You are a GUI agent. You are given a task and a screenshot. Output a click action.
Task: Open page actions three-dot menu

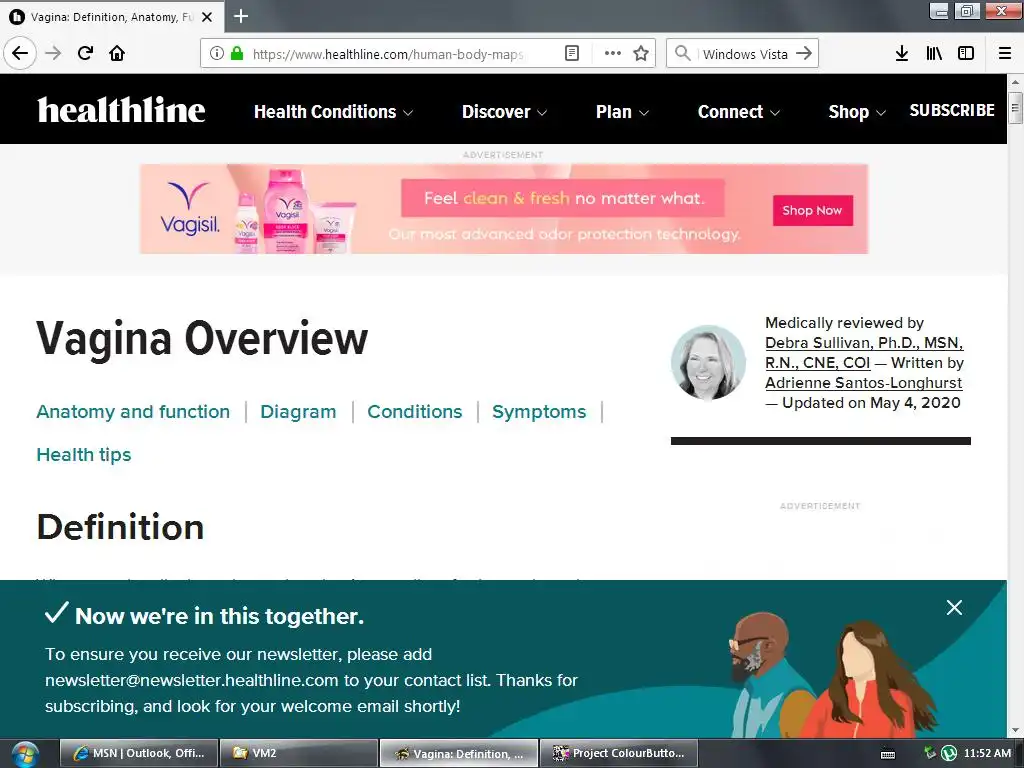tap(613, 54)
